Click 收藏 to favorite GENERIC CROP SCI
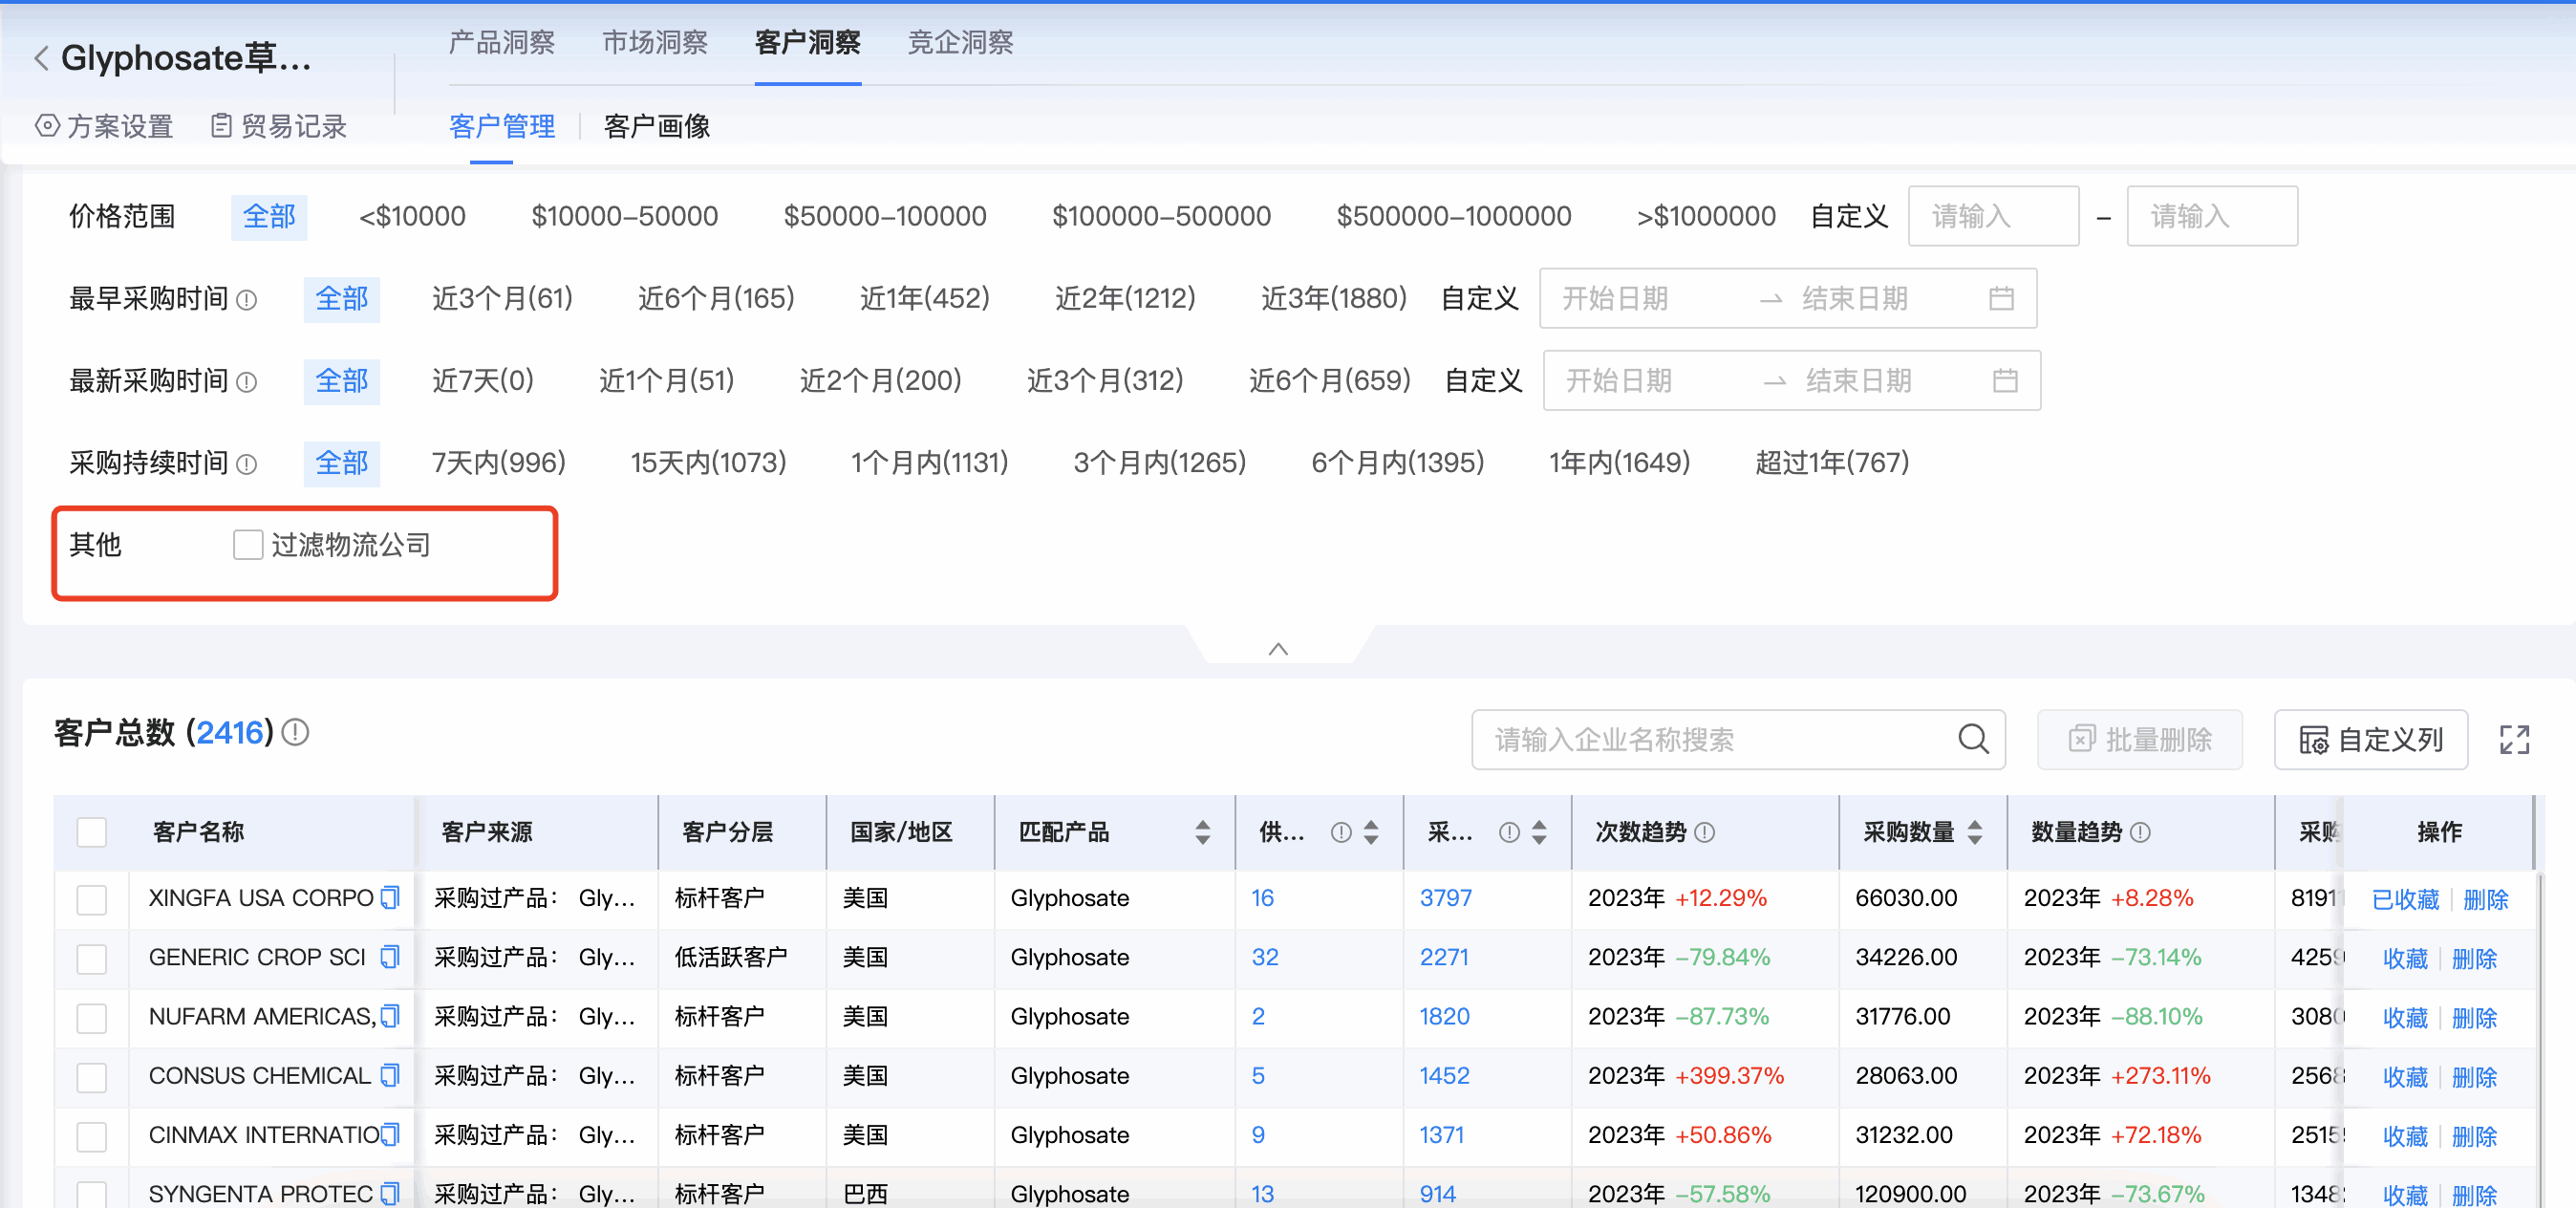Viewport: 2576px width, 1208px height. (x=2404, y=958)
